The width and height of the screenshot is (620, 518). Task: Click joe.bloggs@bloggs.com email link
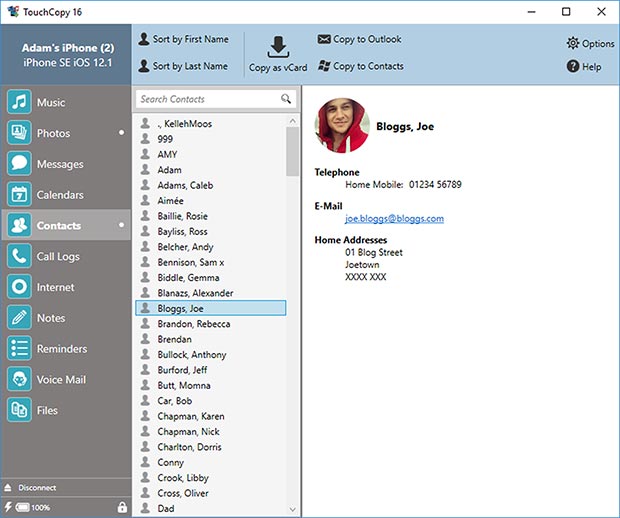click(x=394, y=218)
